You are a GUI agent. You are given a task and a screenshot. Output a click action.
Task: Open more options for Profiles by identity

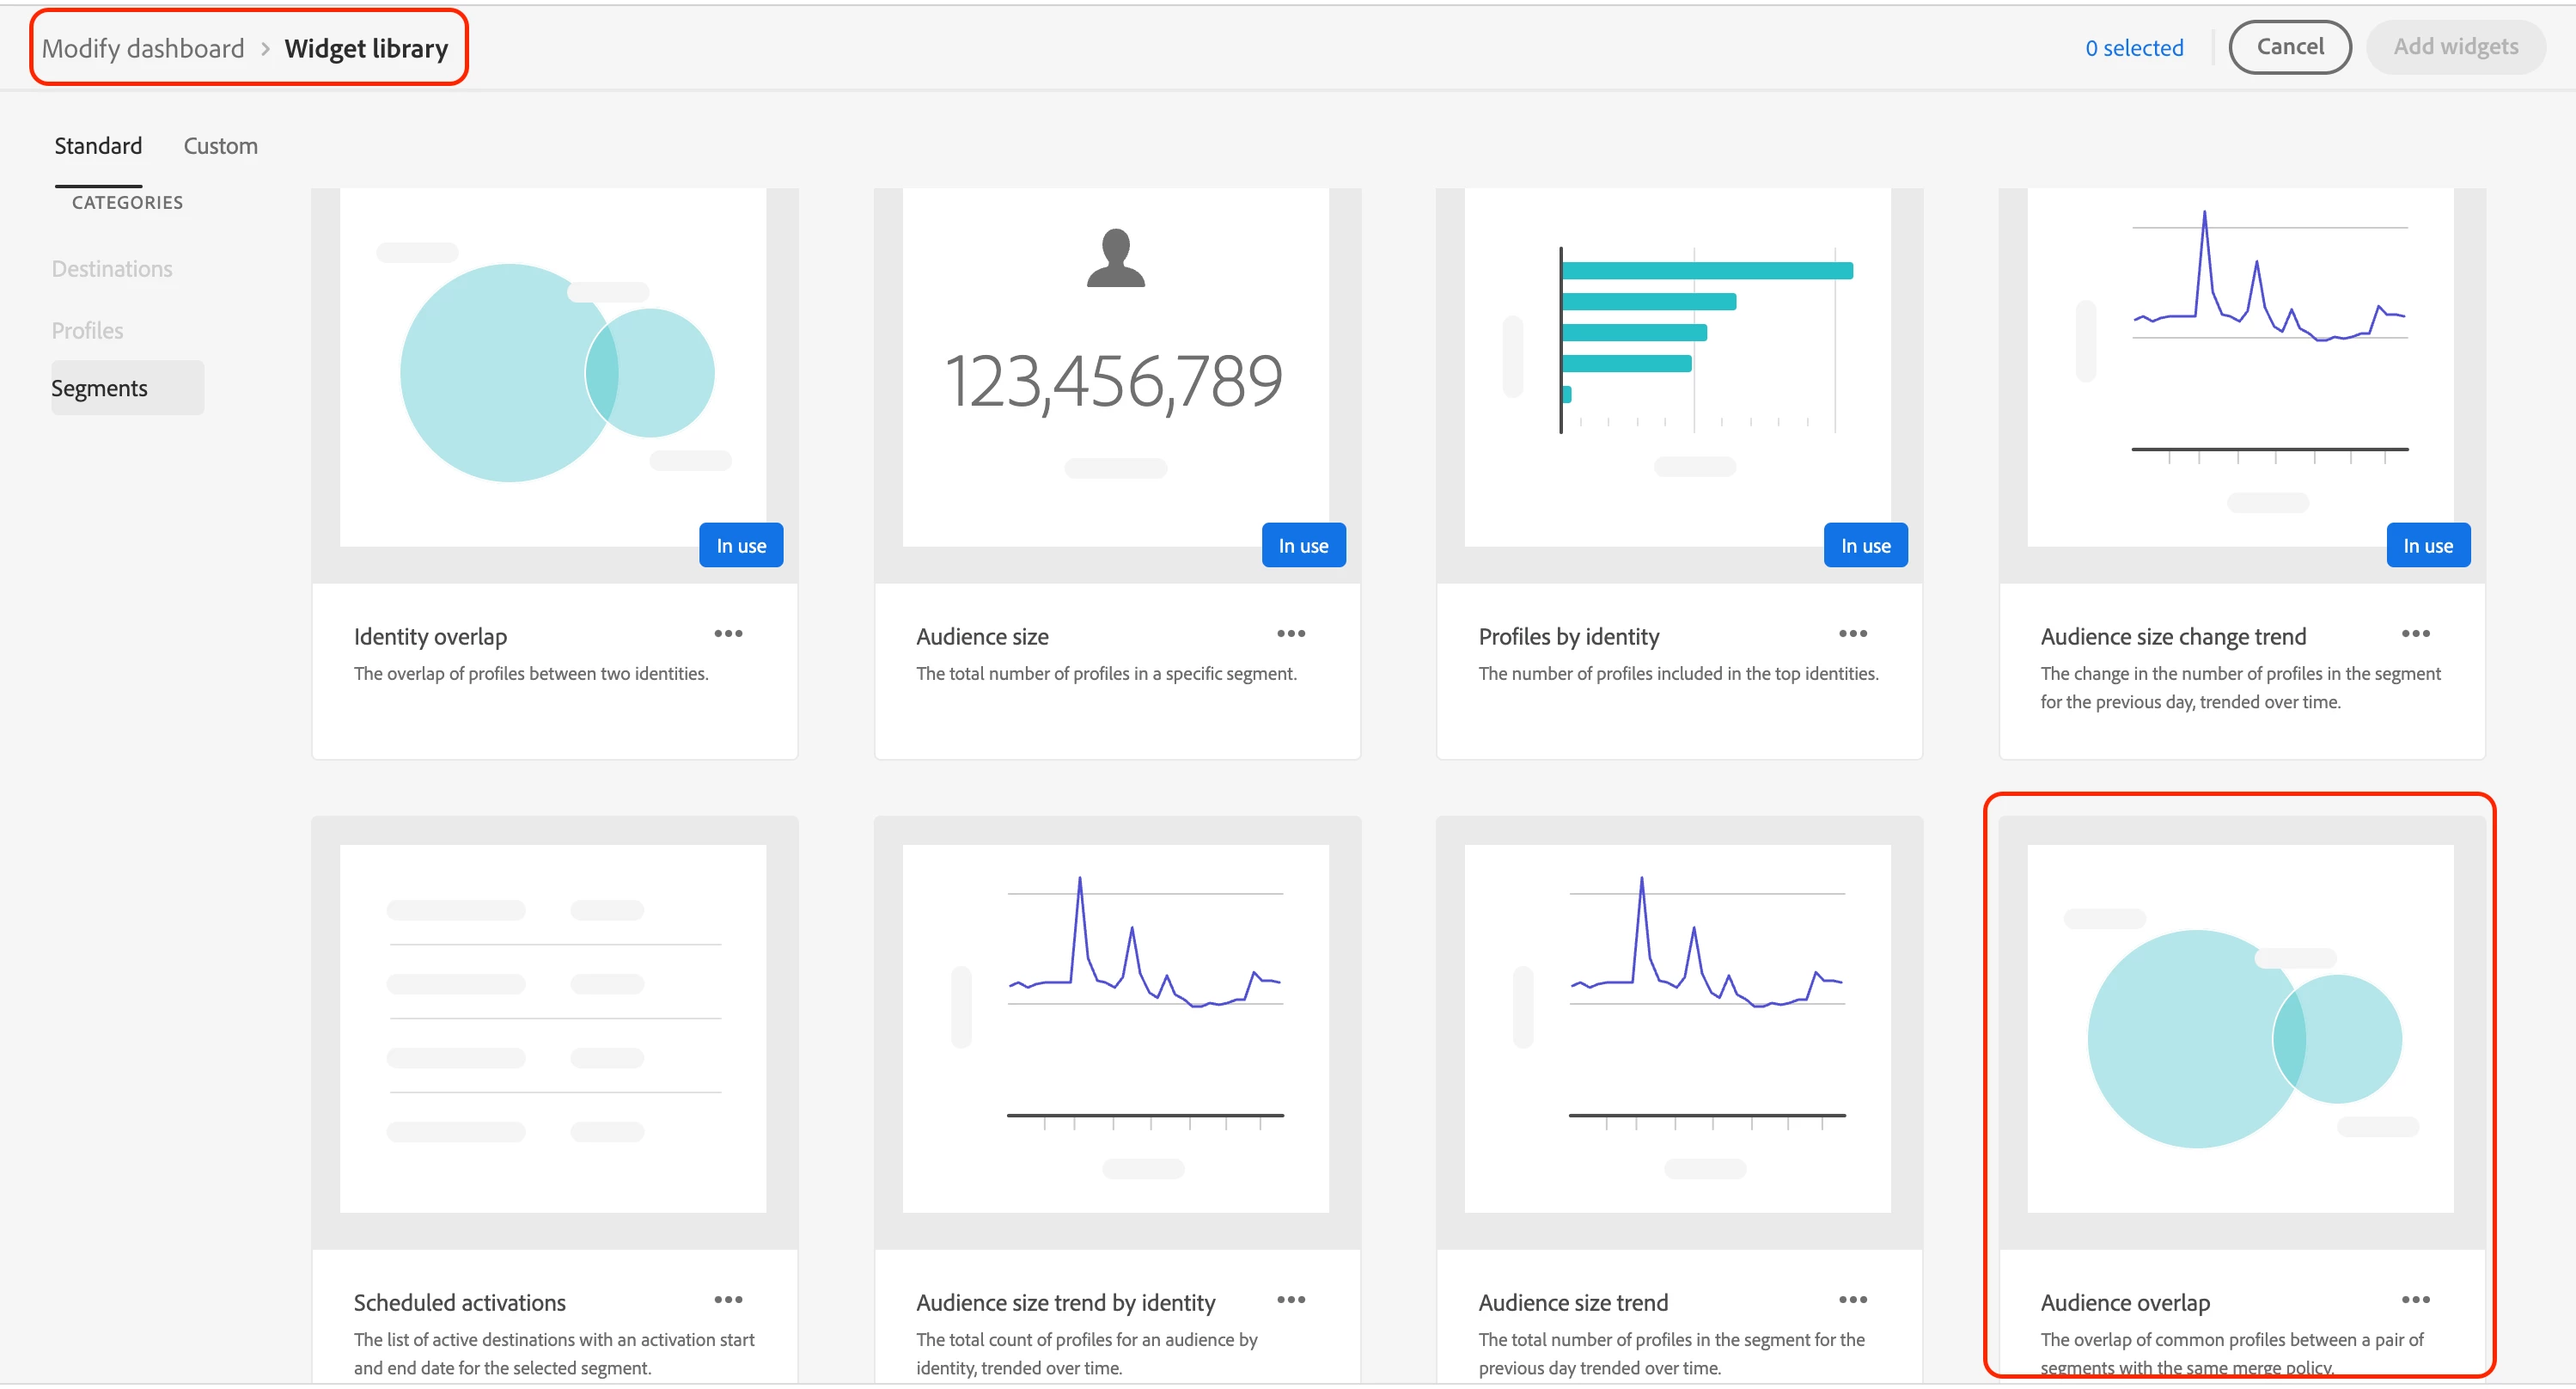point(1852,633)
